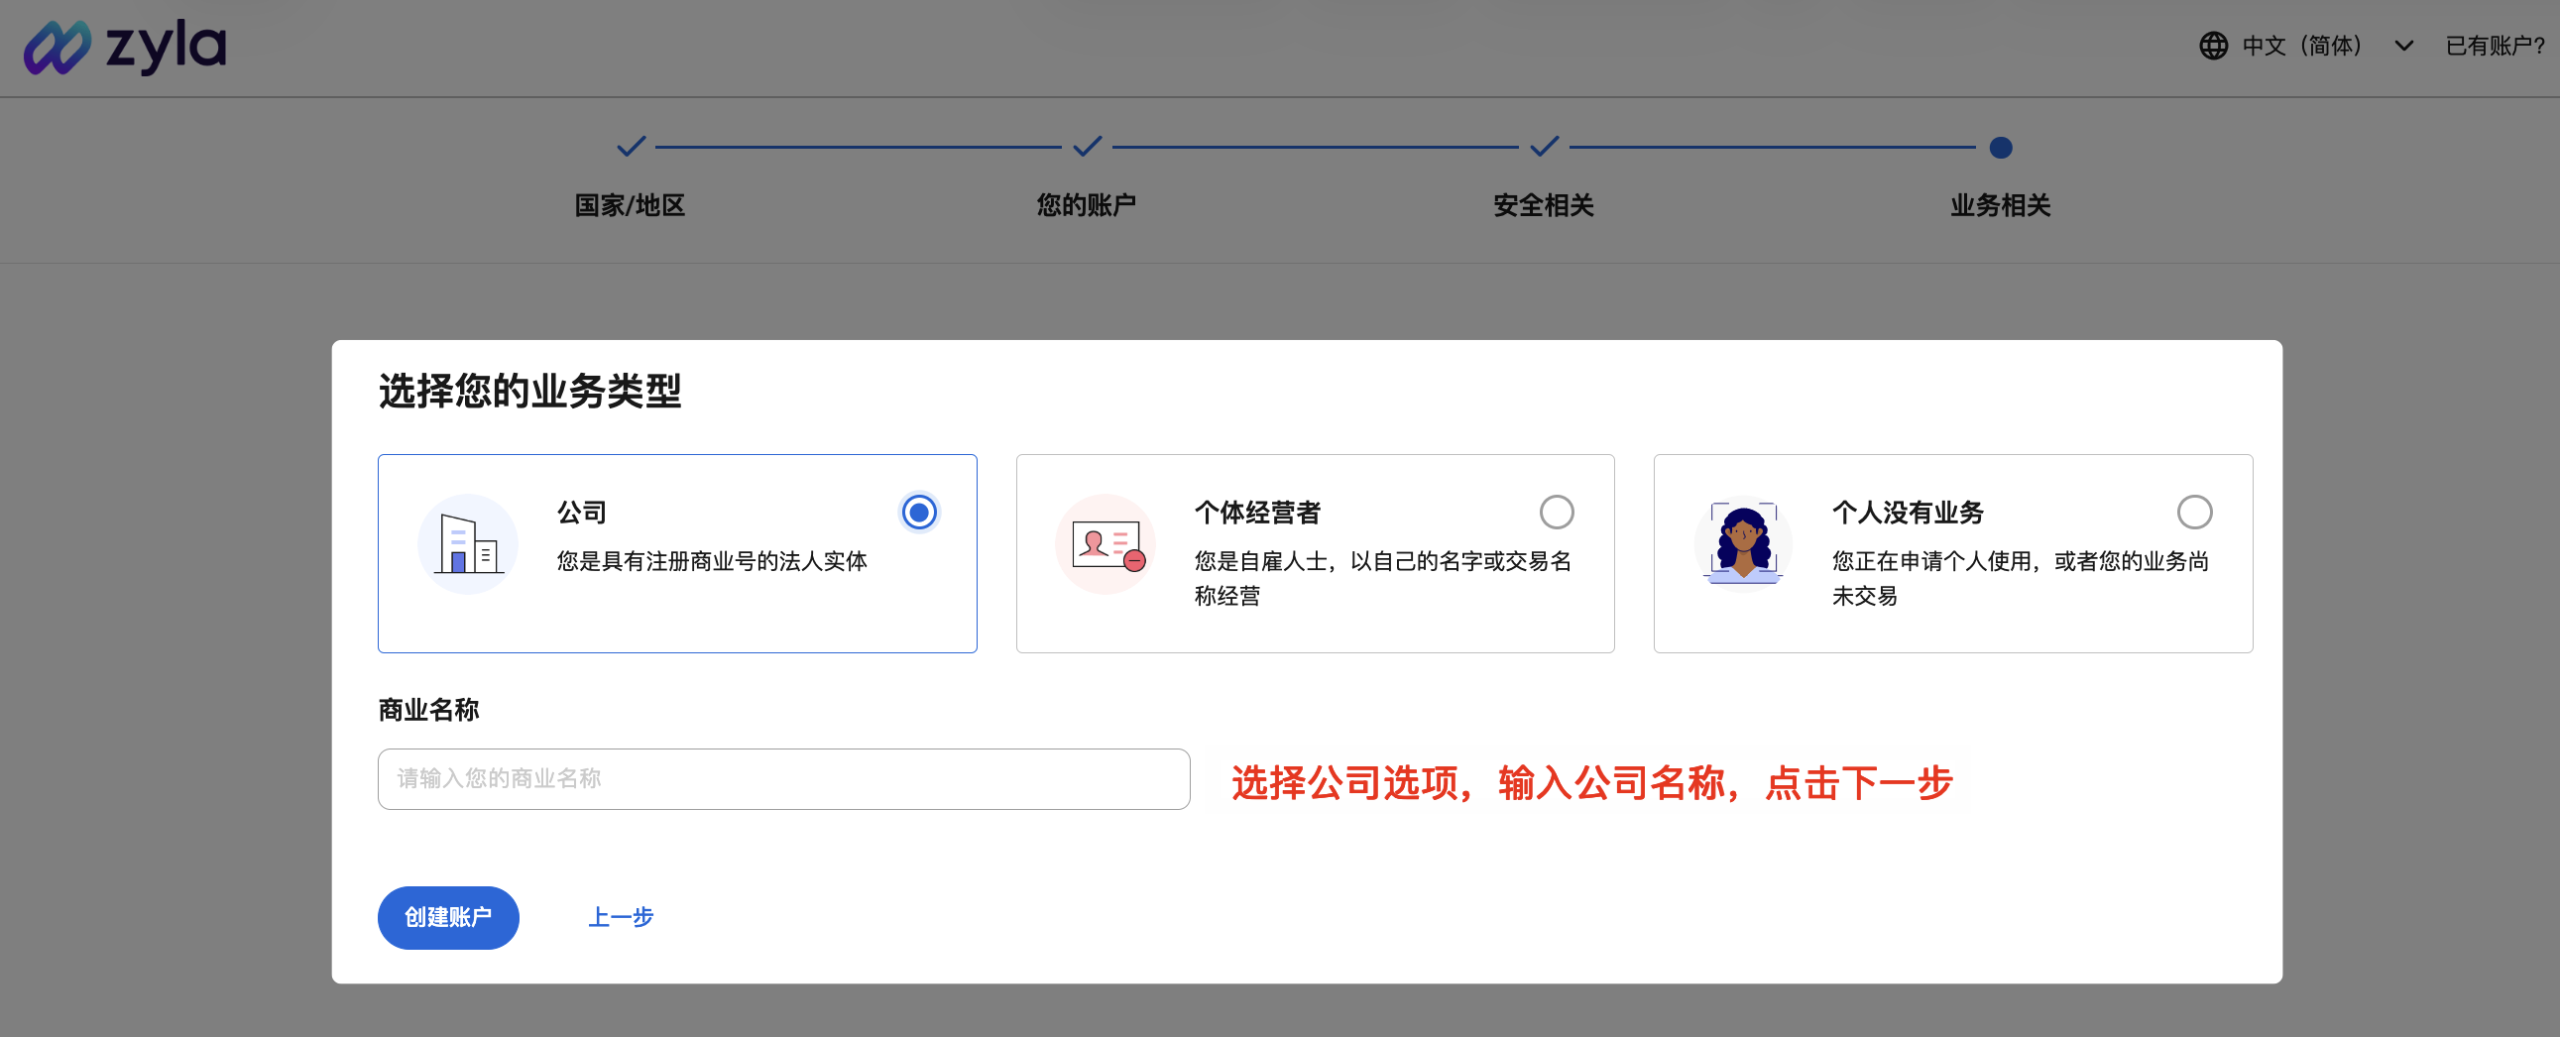Select the 个体经营者 radio button
Image resolution: width=2560 pixels, height=1037 pixels.
click(x=1556, y=512)
